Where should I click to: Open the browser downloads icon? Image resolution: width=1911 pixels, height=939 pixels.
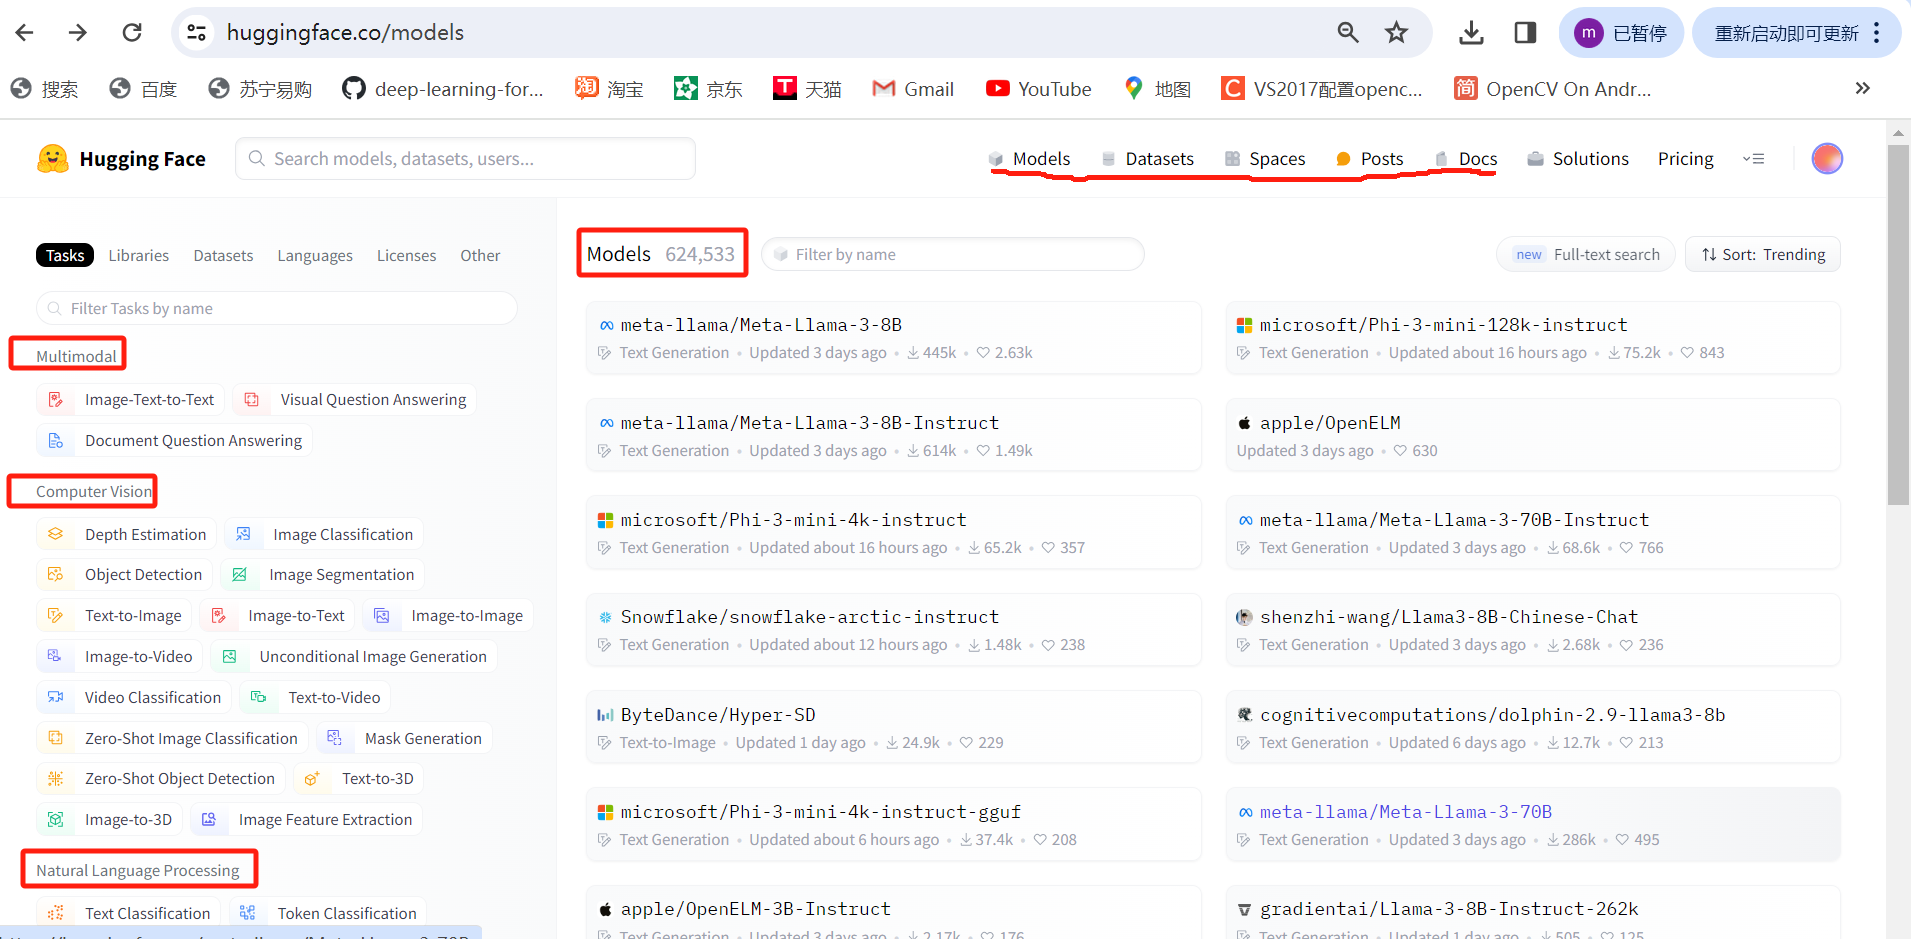click(x=1471, y=33)
